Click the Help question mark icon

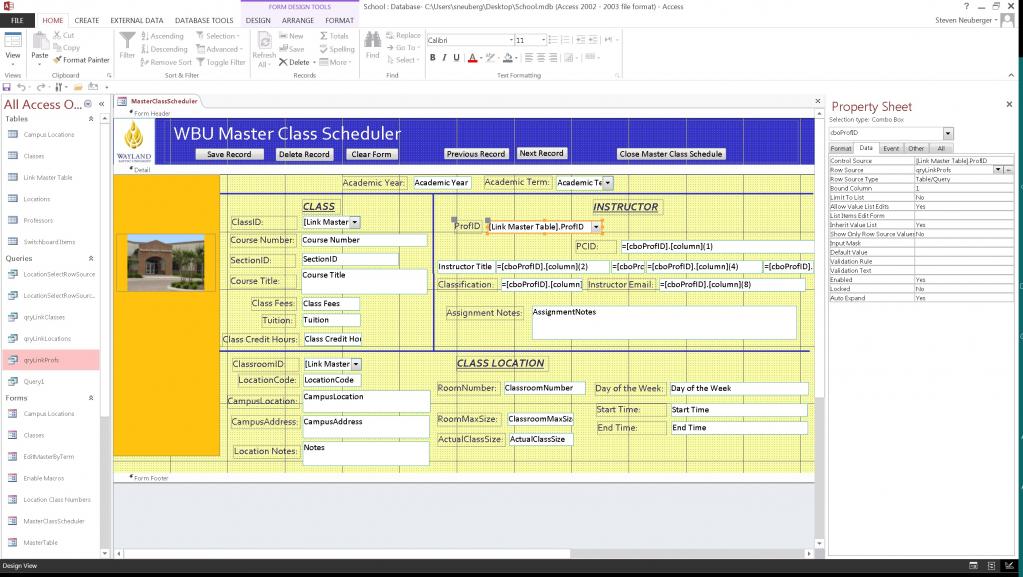(x=966, y=7)
